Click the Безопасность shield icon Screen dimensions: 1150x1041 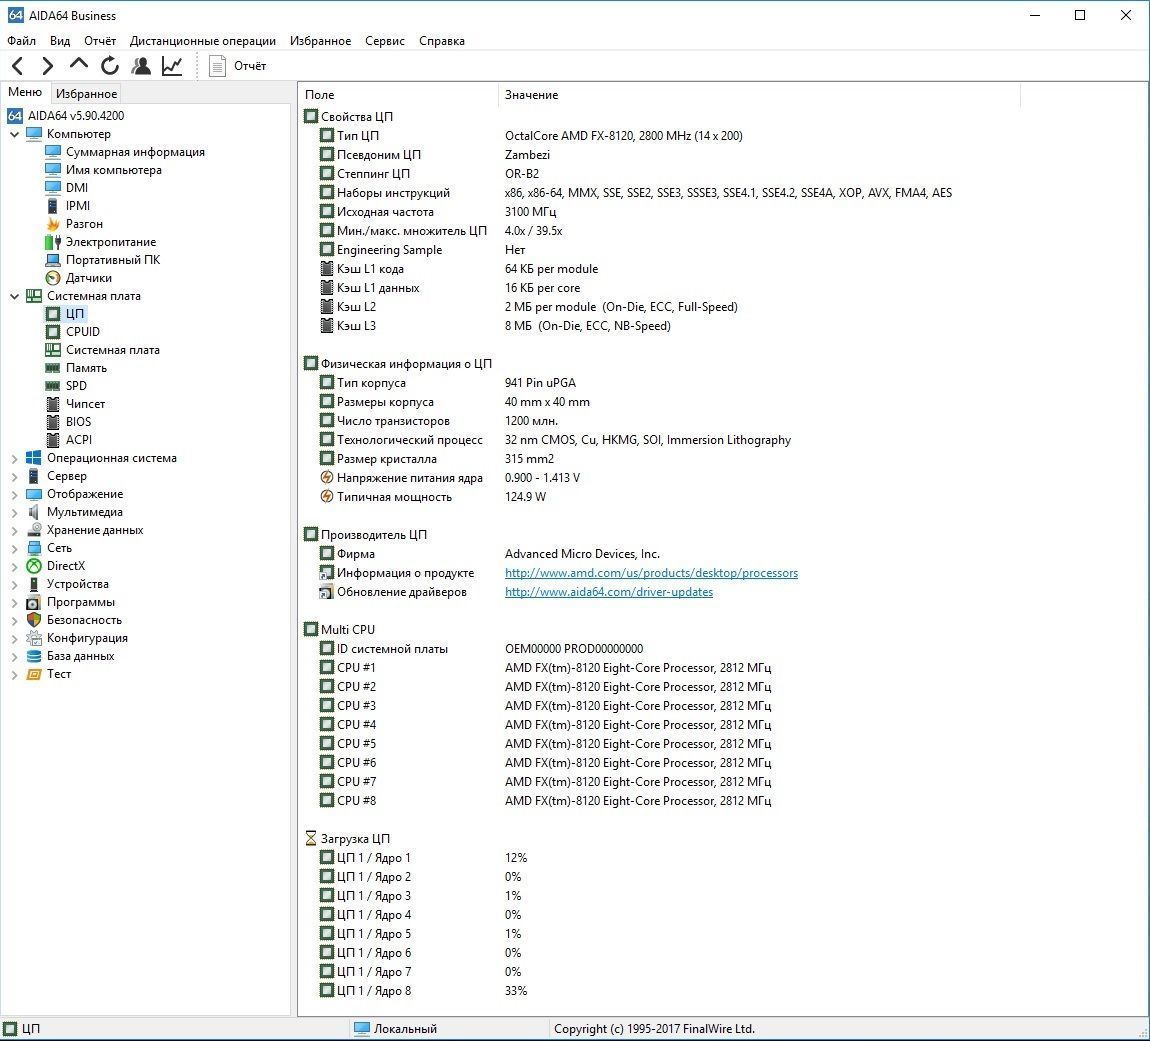(x=34, y=621)
